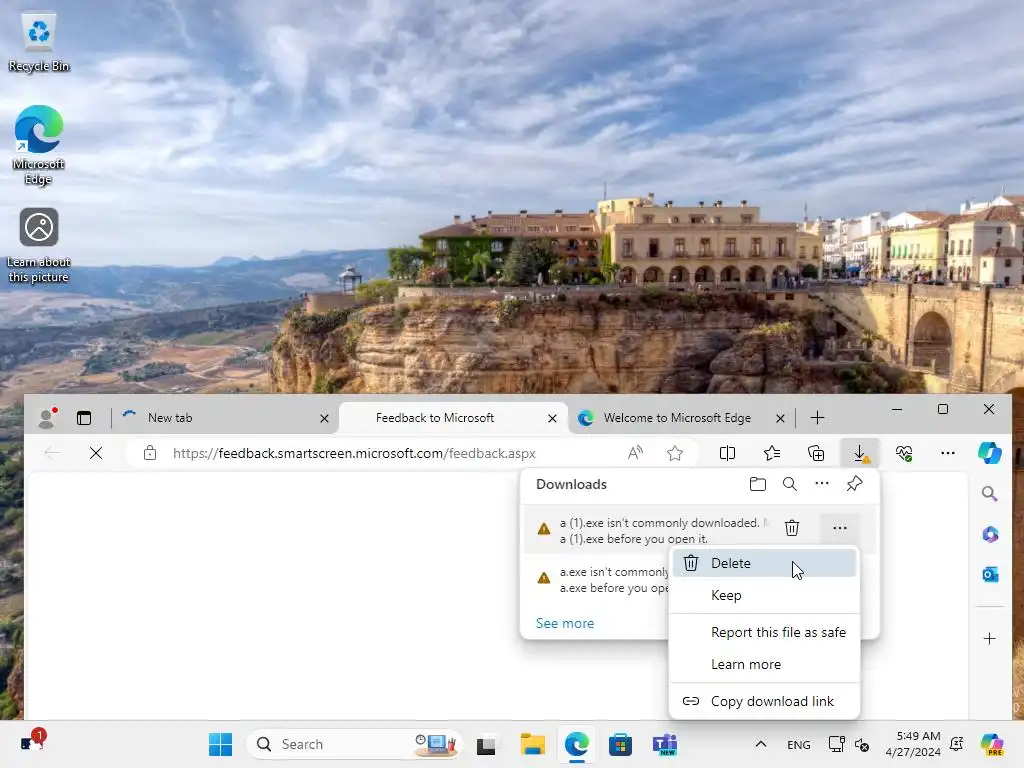Click the taskbar Search box
Screen dimensions: 1024x768
point(355,744)
